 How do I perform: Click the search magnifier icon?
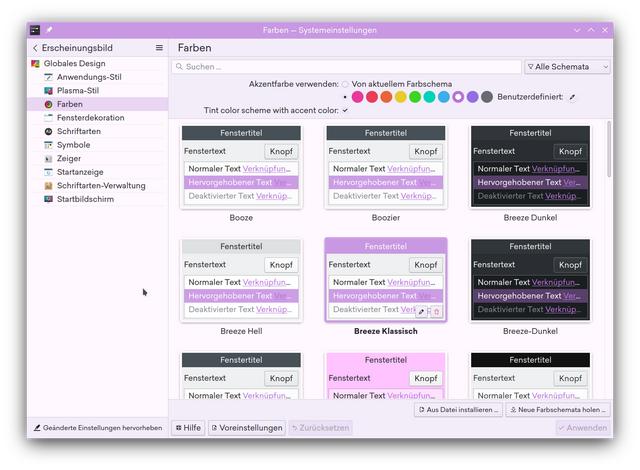[179, 67]
